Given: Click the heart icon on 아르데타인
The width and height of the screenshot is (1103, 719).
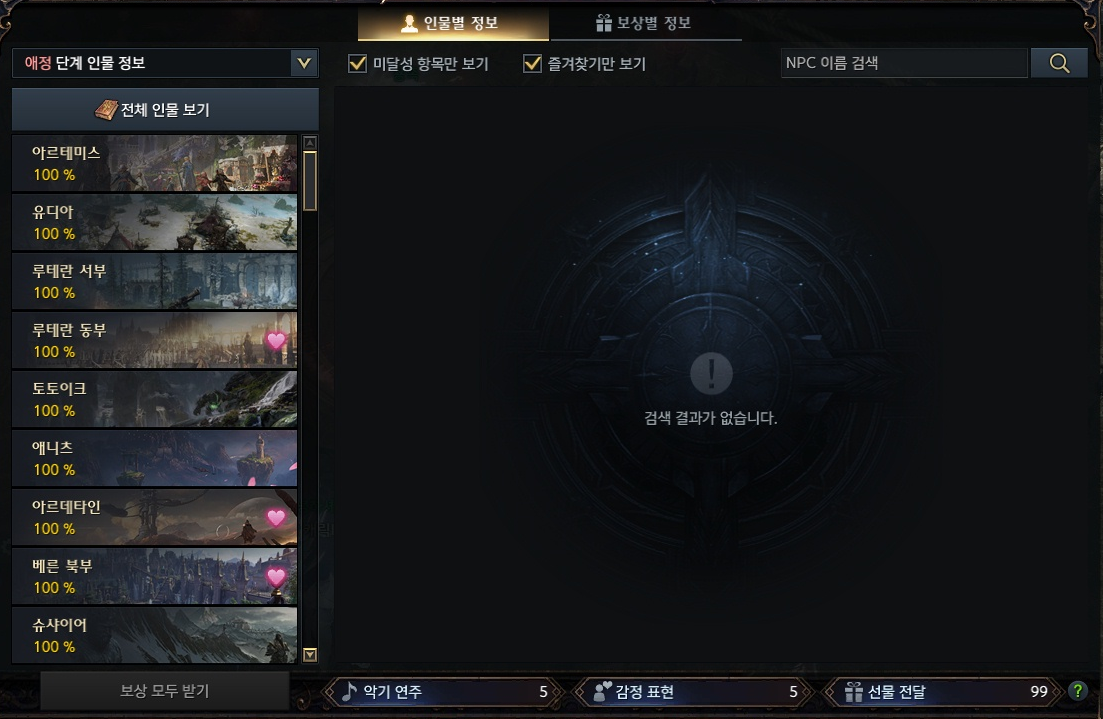Looking at the screenshot, I should (276, 518).
